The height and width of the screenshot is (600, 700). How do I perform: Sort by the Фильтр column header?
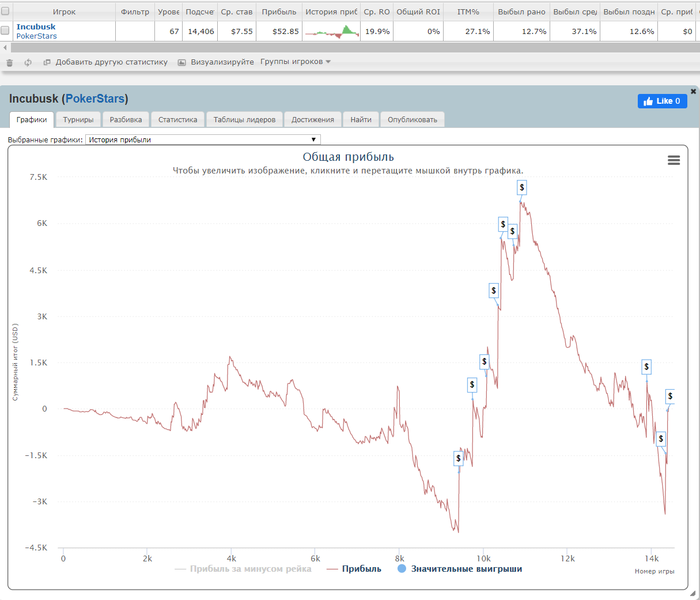(135, 12)
